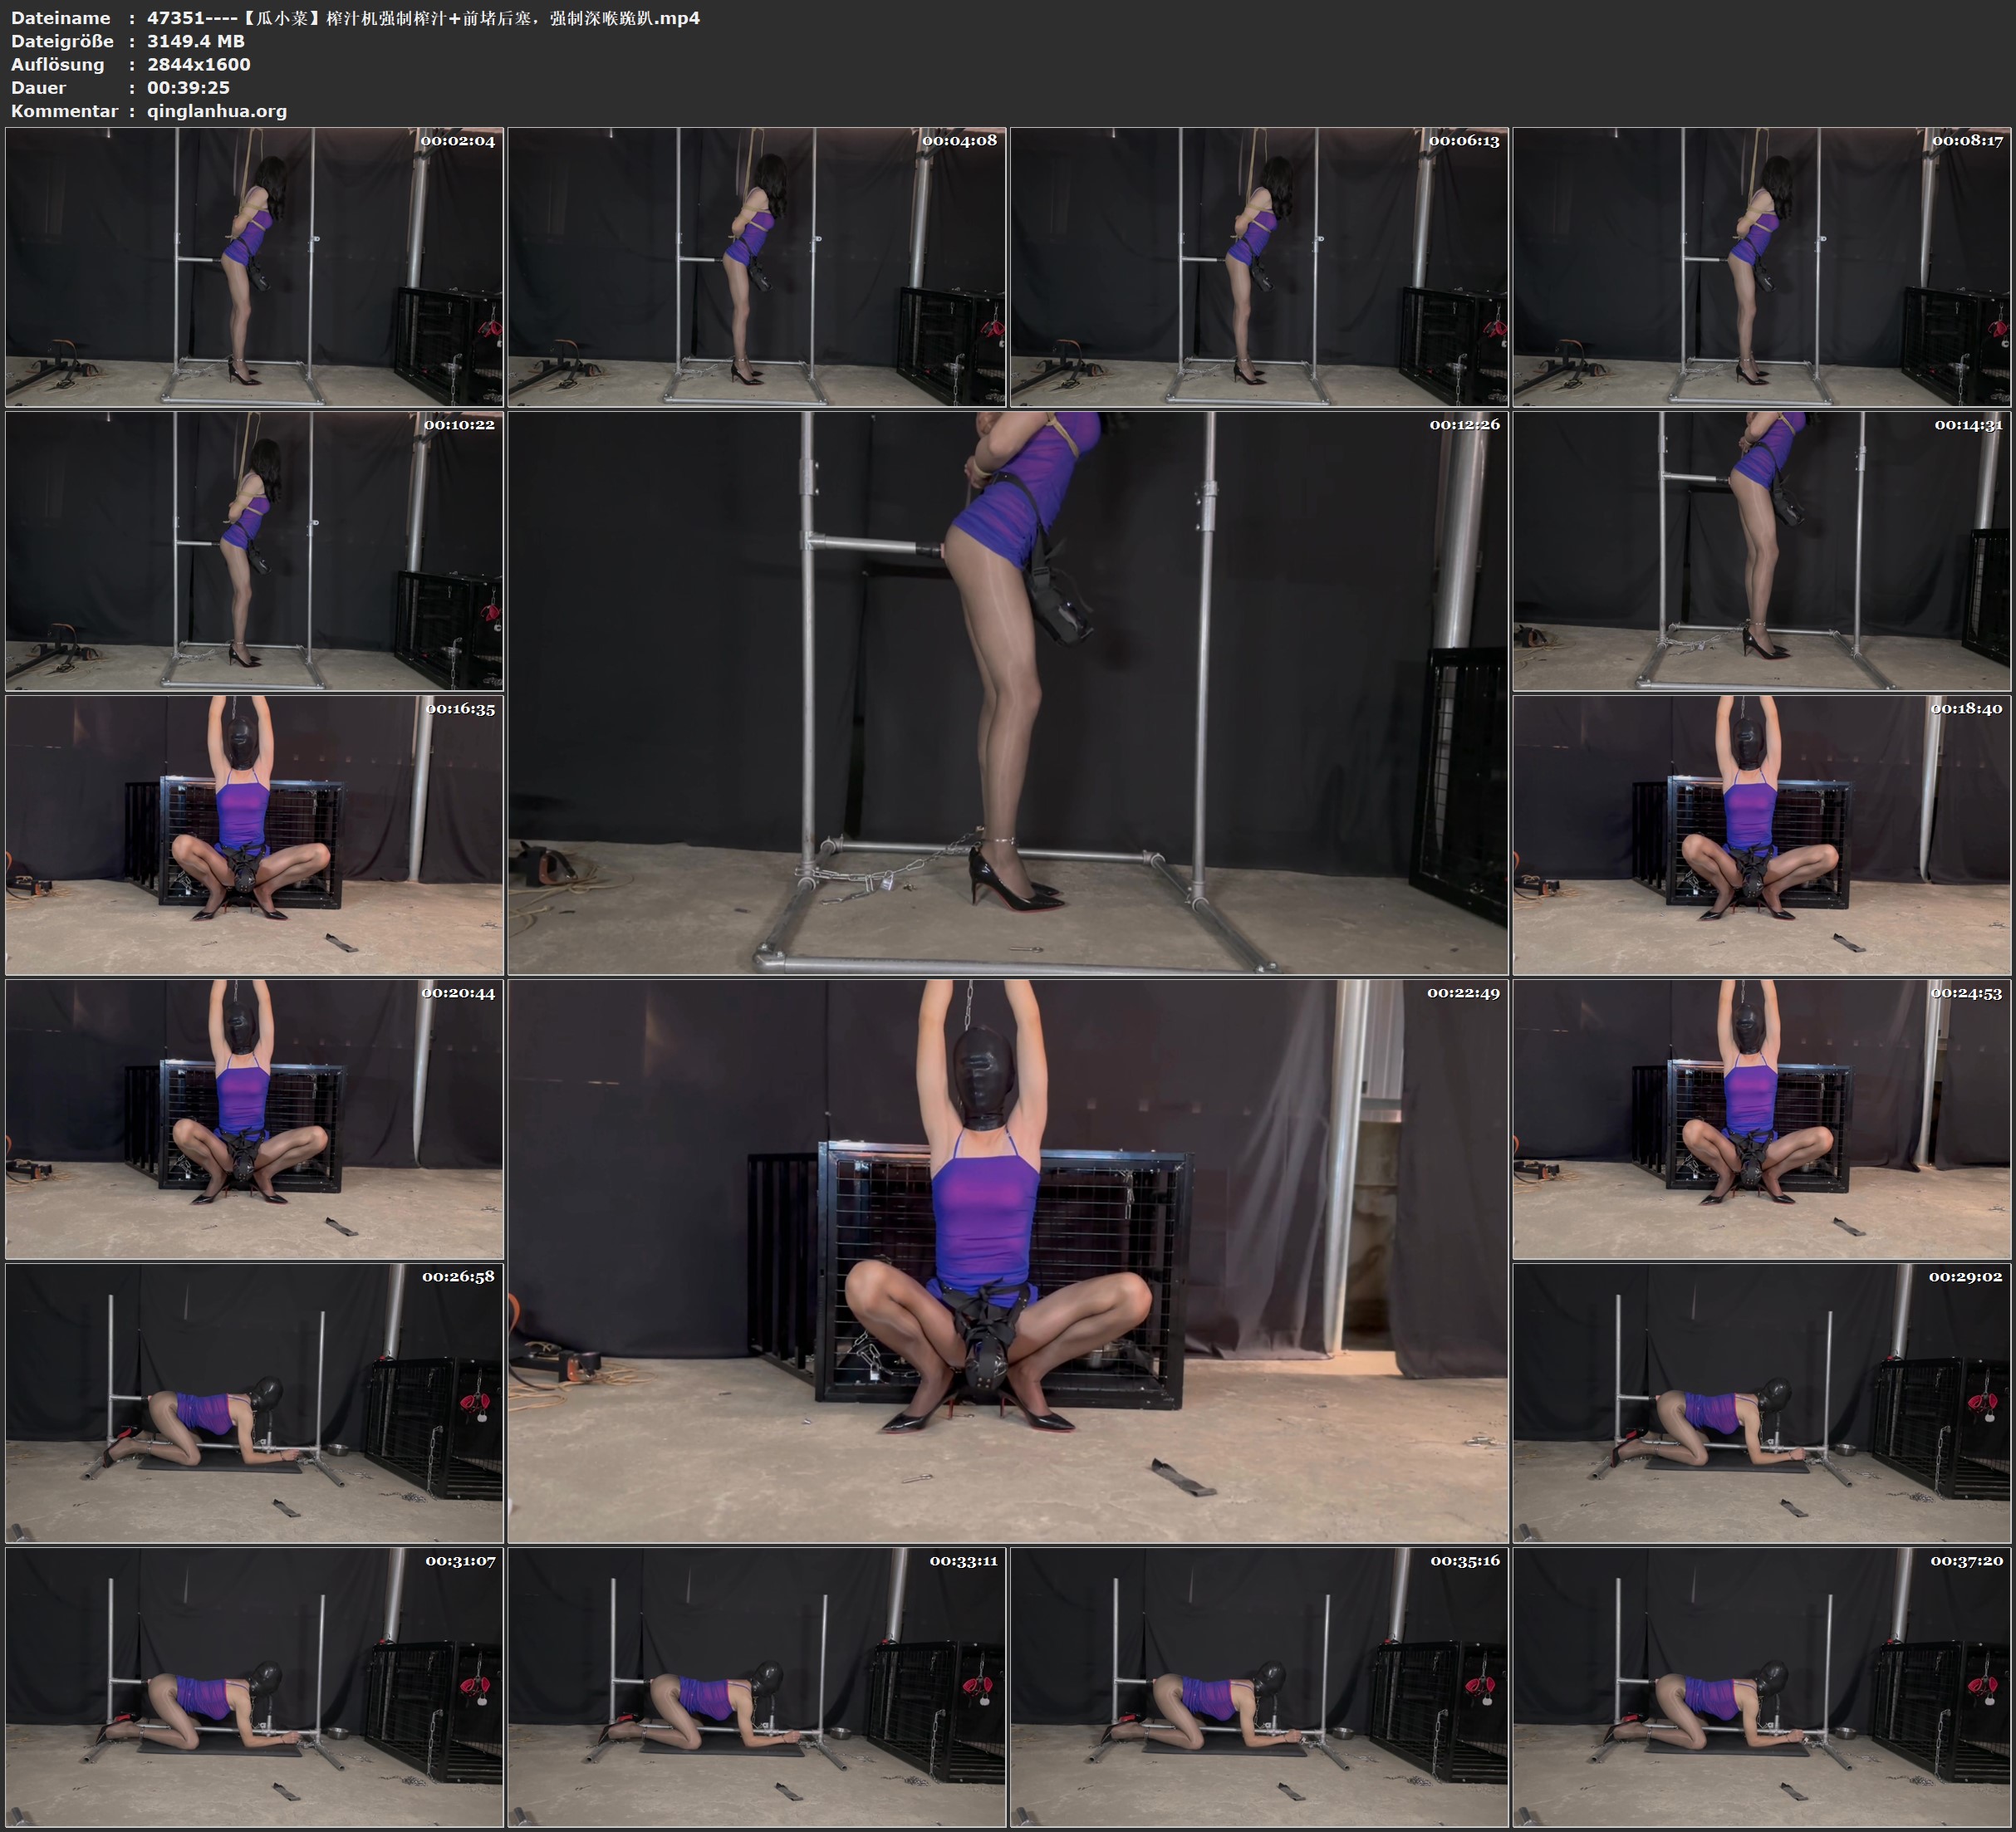Click the 00:16:35 preview frame
This screenshot has height=1832, width=2016.
254,835
